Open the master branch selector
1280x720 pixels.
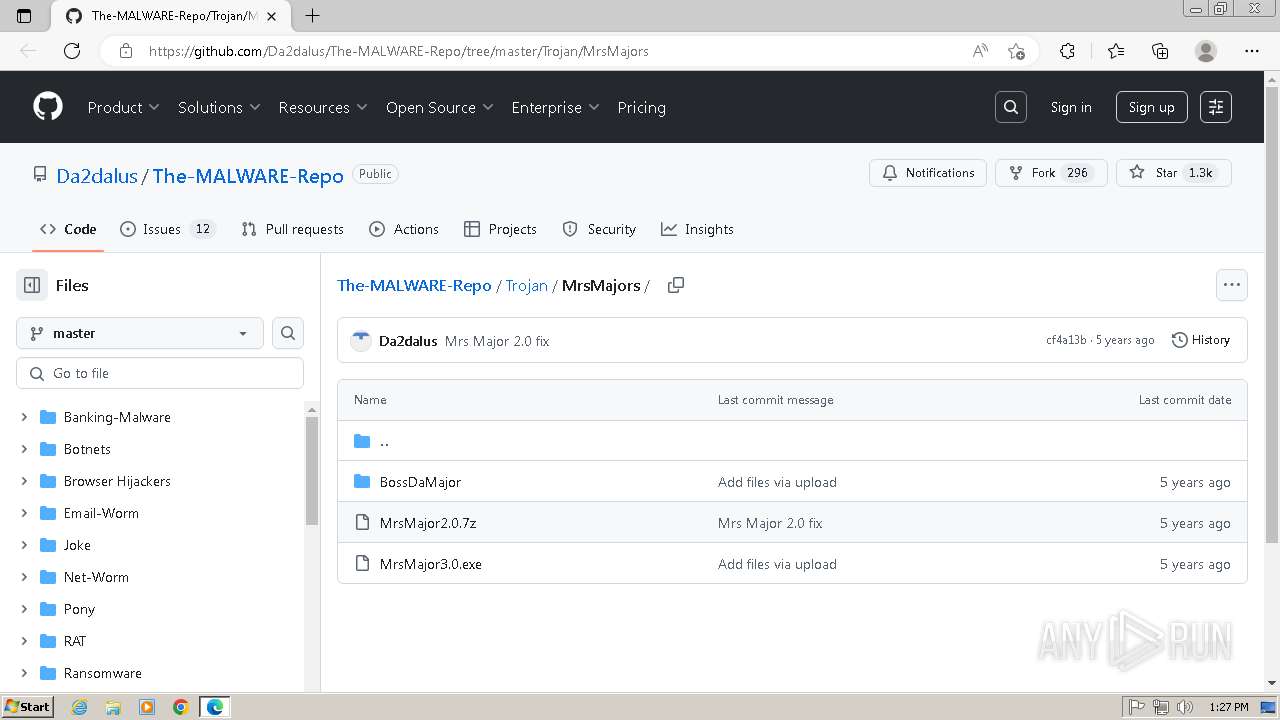tap(140, 333)
